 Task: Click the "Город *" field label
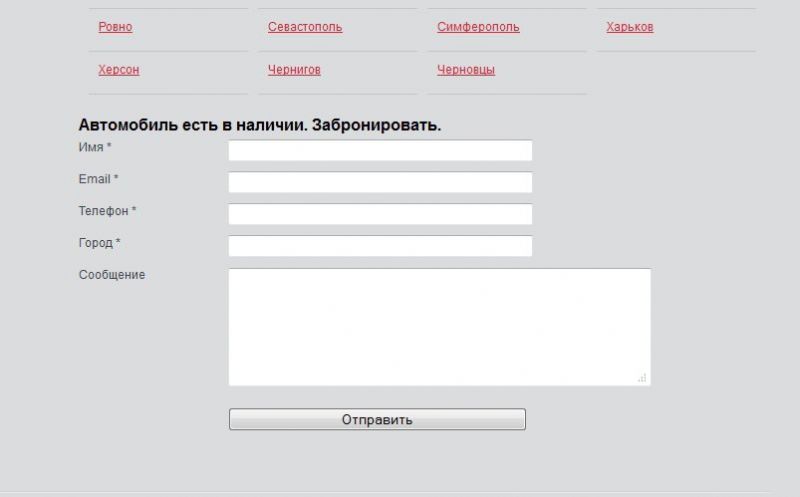99,243
